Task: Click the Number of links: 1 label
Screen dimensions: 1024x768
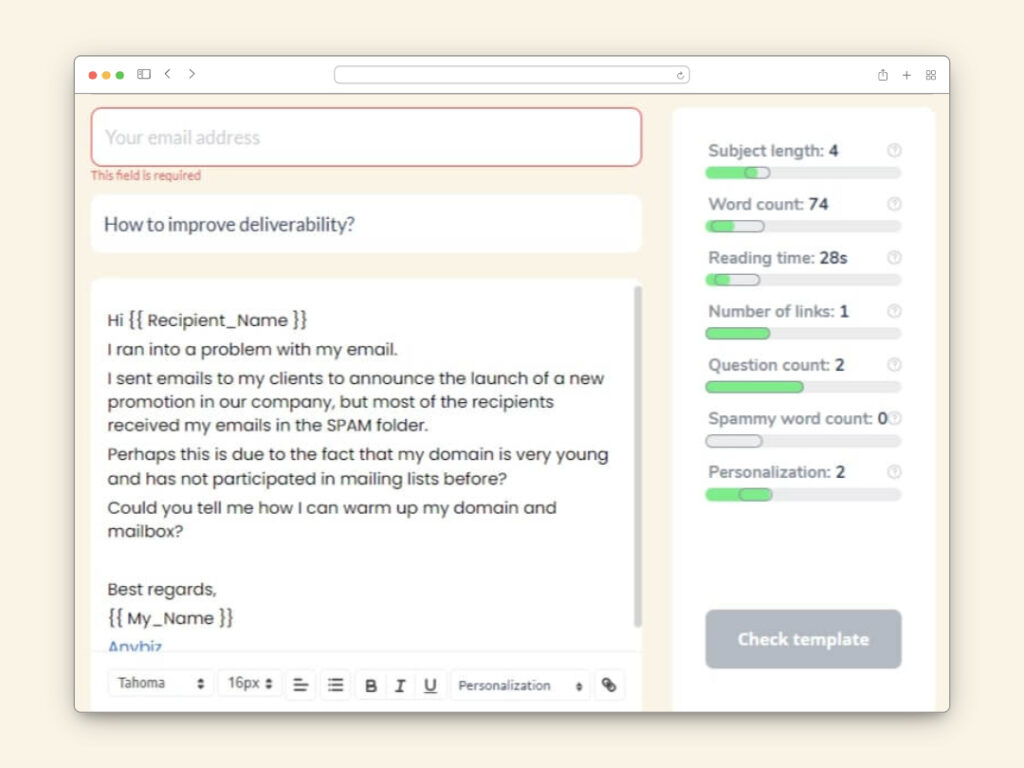Action: (778, 312)
